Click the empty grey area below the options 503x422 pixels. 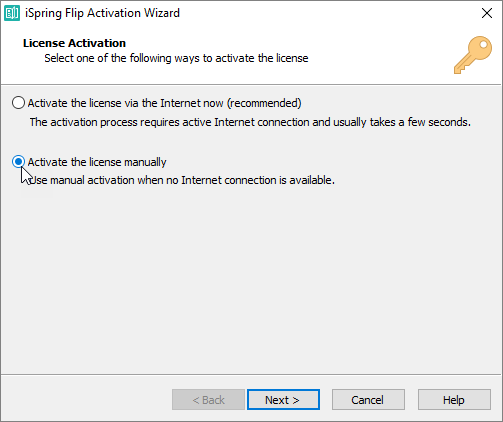click(251, 280)
